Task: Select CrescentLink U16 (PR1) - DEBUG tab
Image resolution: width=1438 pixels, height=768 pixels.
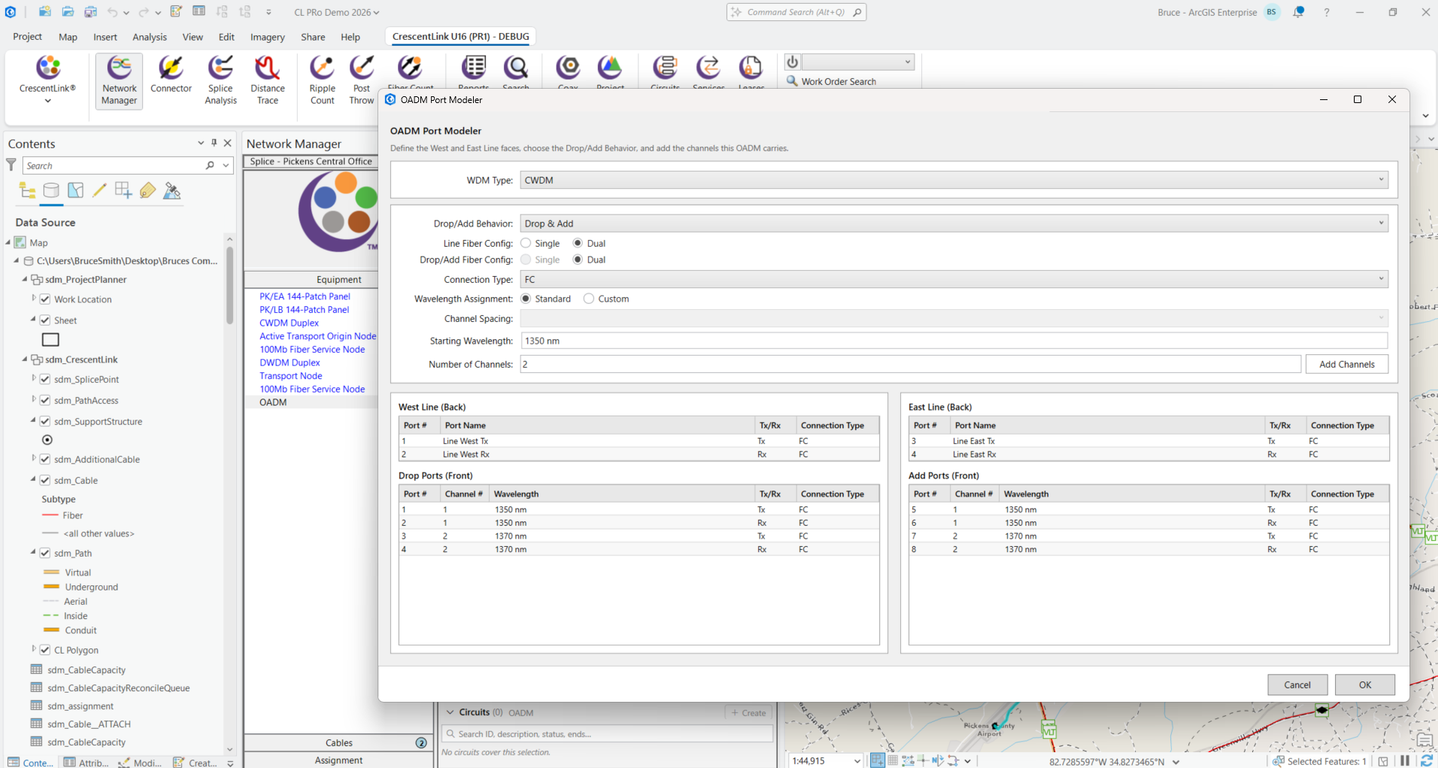Action: (460, 37)
